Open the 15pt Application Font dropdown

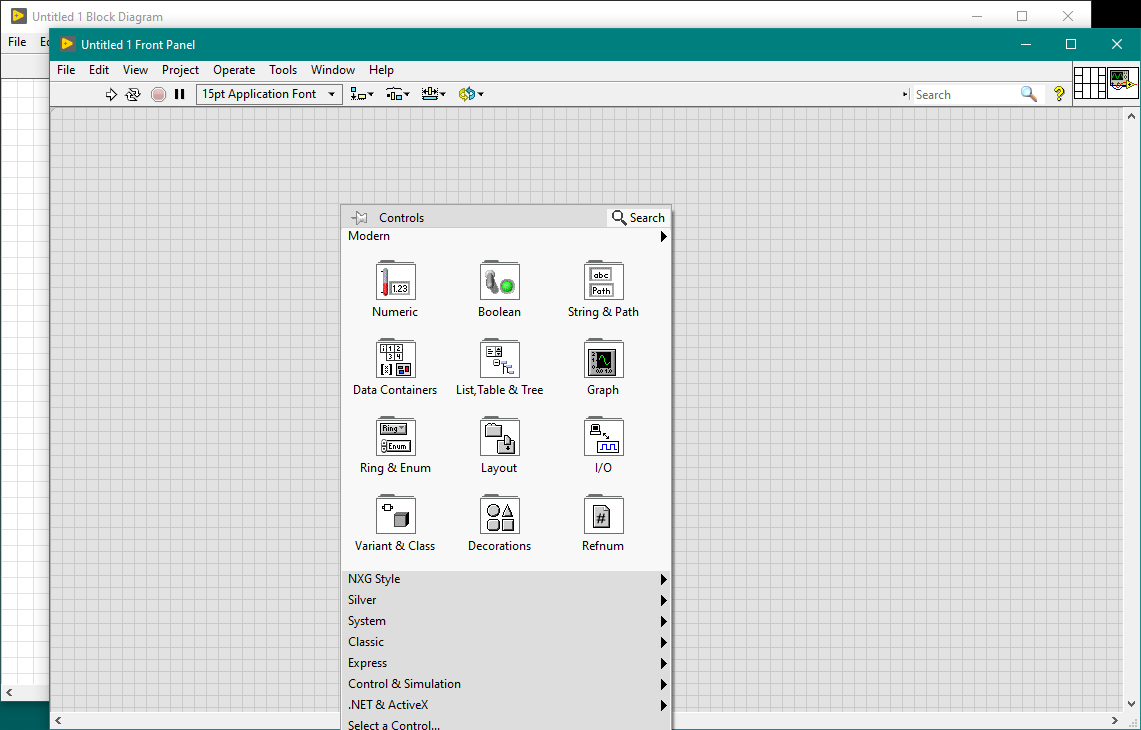point(269,94)
